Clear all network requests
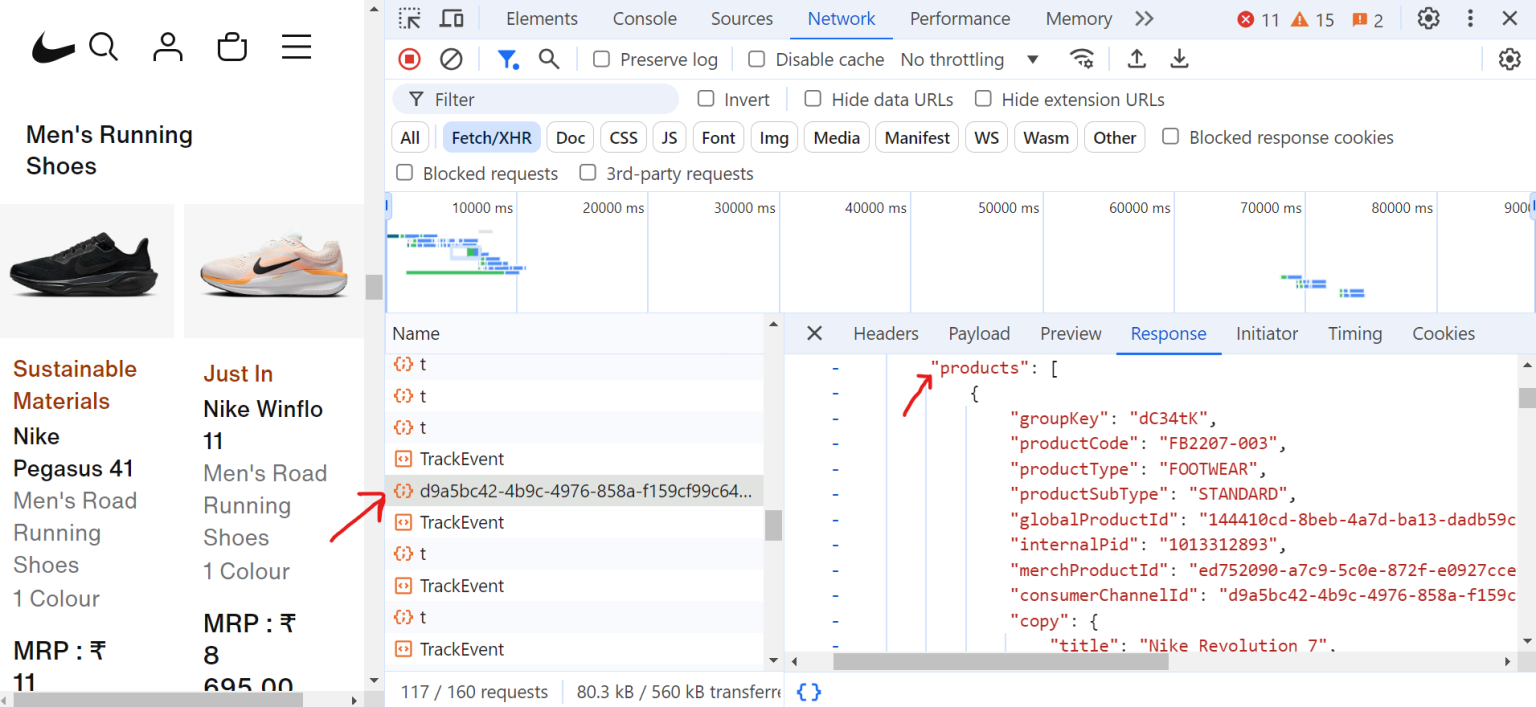This screenshot has height=707, width=1536. [450, 59]
